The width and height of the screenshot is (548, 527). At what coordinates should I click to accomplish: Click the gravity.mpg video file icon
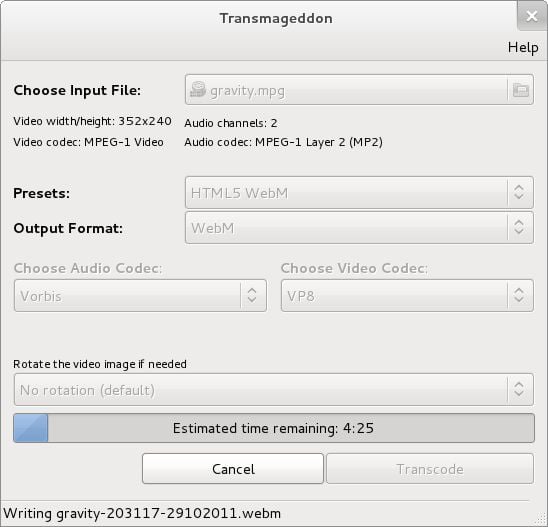click(x=197, y=89)
